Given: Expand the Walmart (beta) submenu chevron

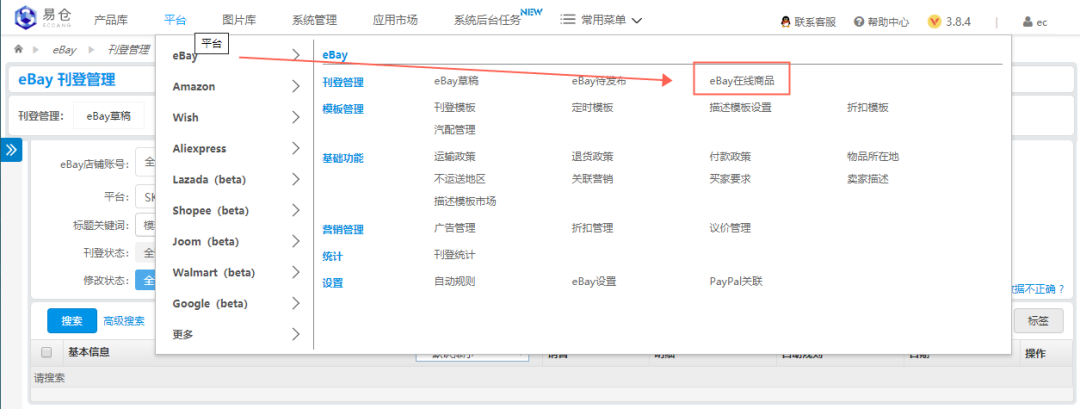Looking at the screenshot, I should [x=295, y=273].
